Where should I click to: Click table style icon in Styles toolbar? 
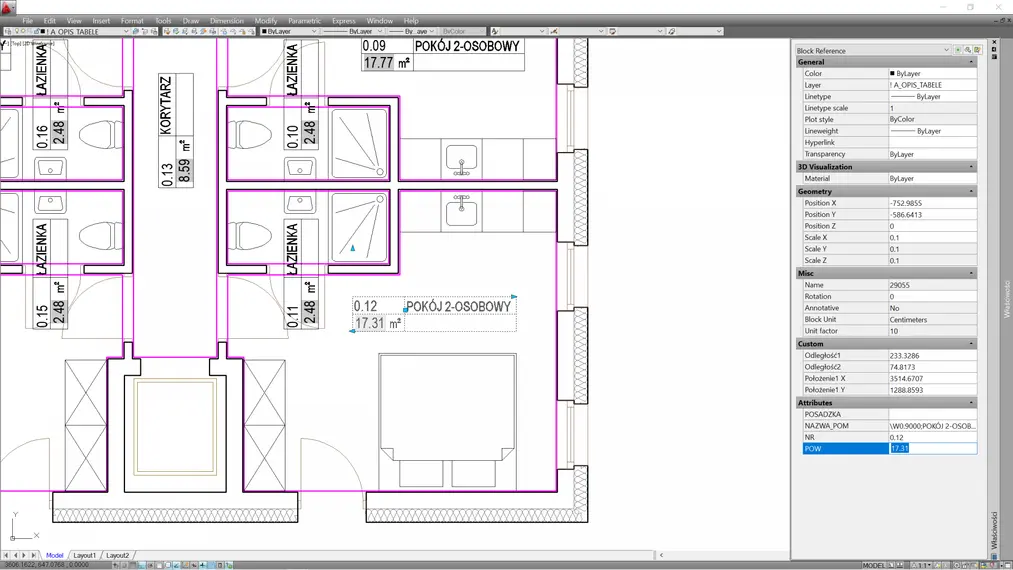click(612, 31)
